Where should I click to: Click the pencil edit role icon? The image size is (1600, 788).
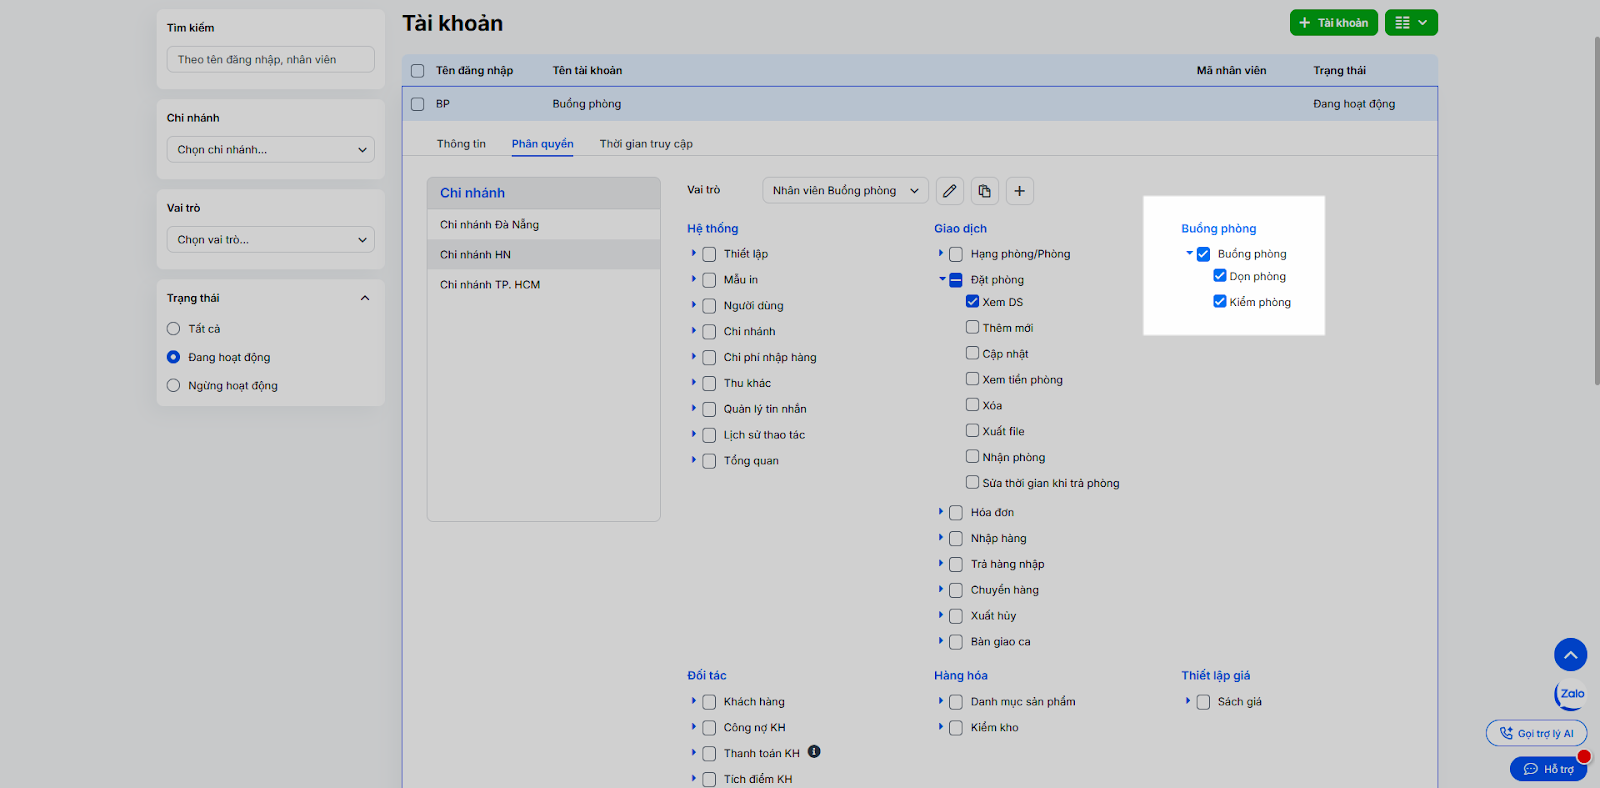point(949,191)
